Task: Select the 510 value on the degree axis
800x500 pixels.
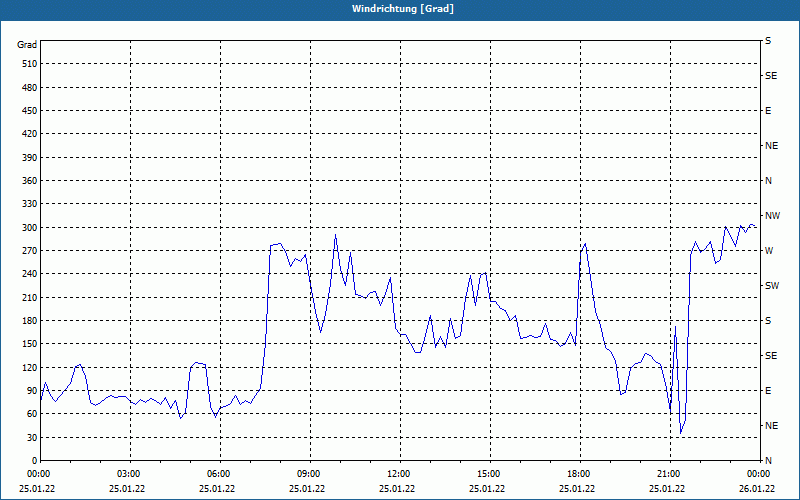Action: click(x=30, y=64)
